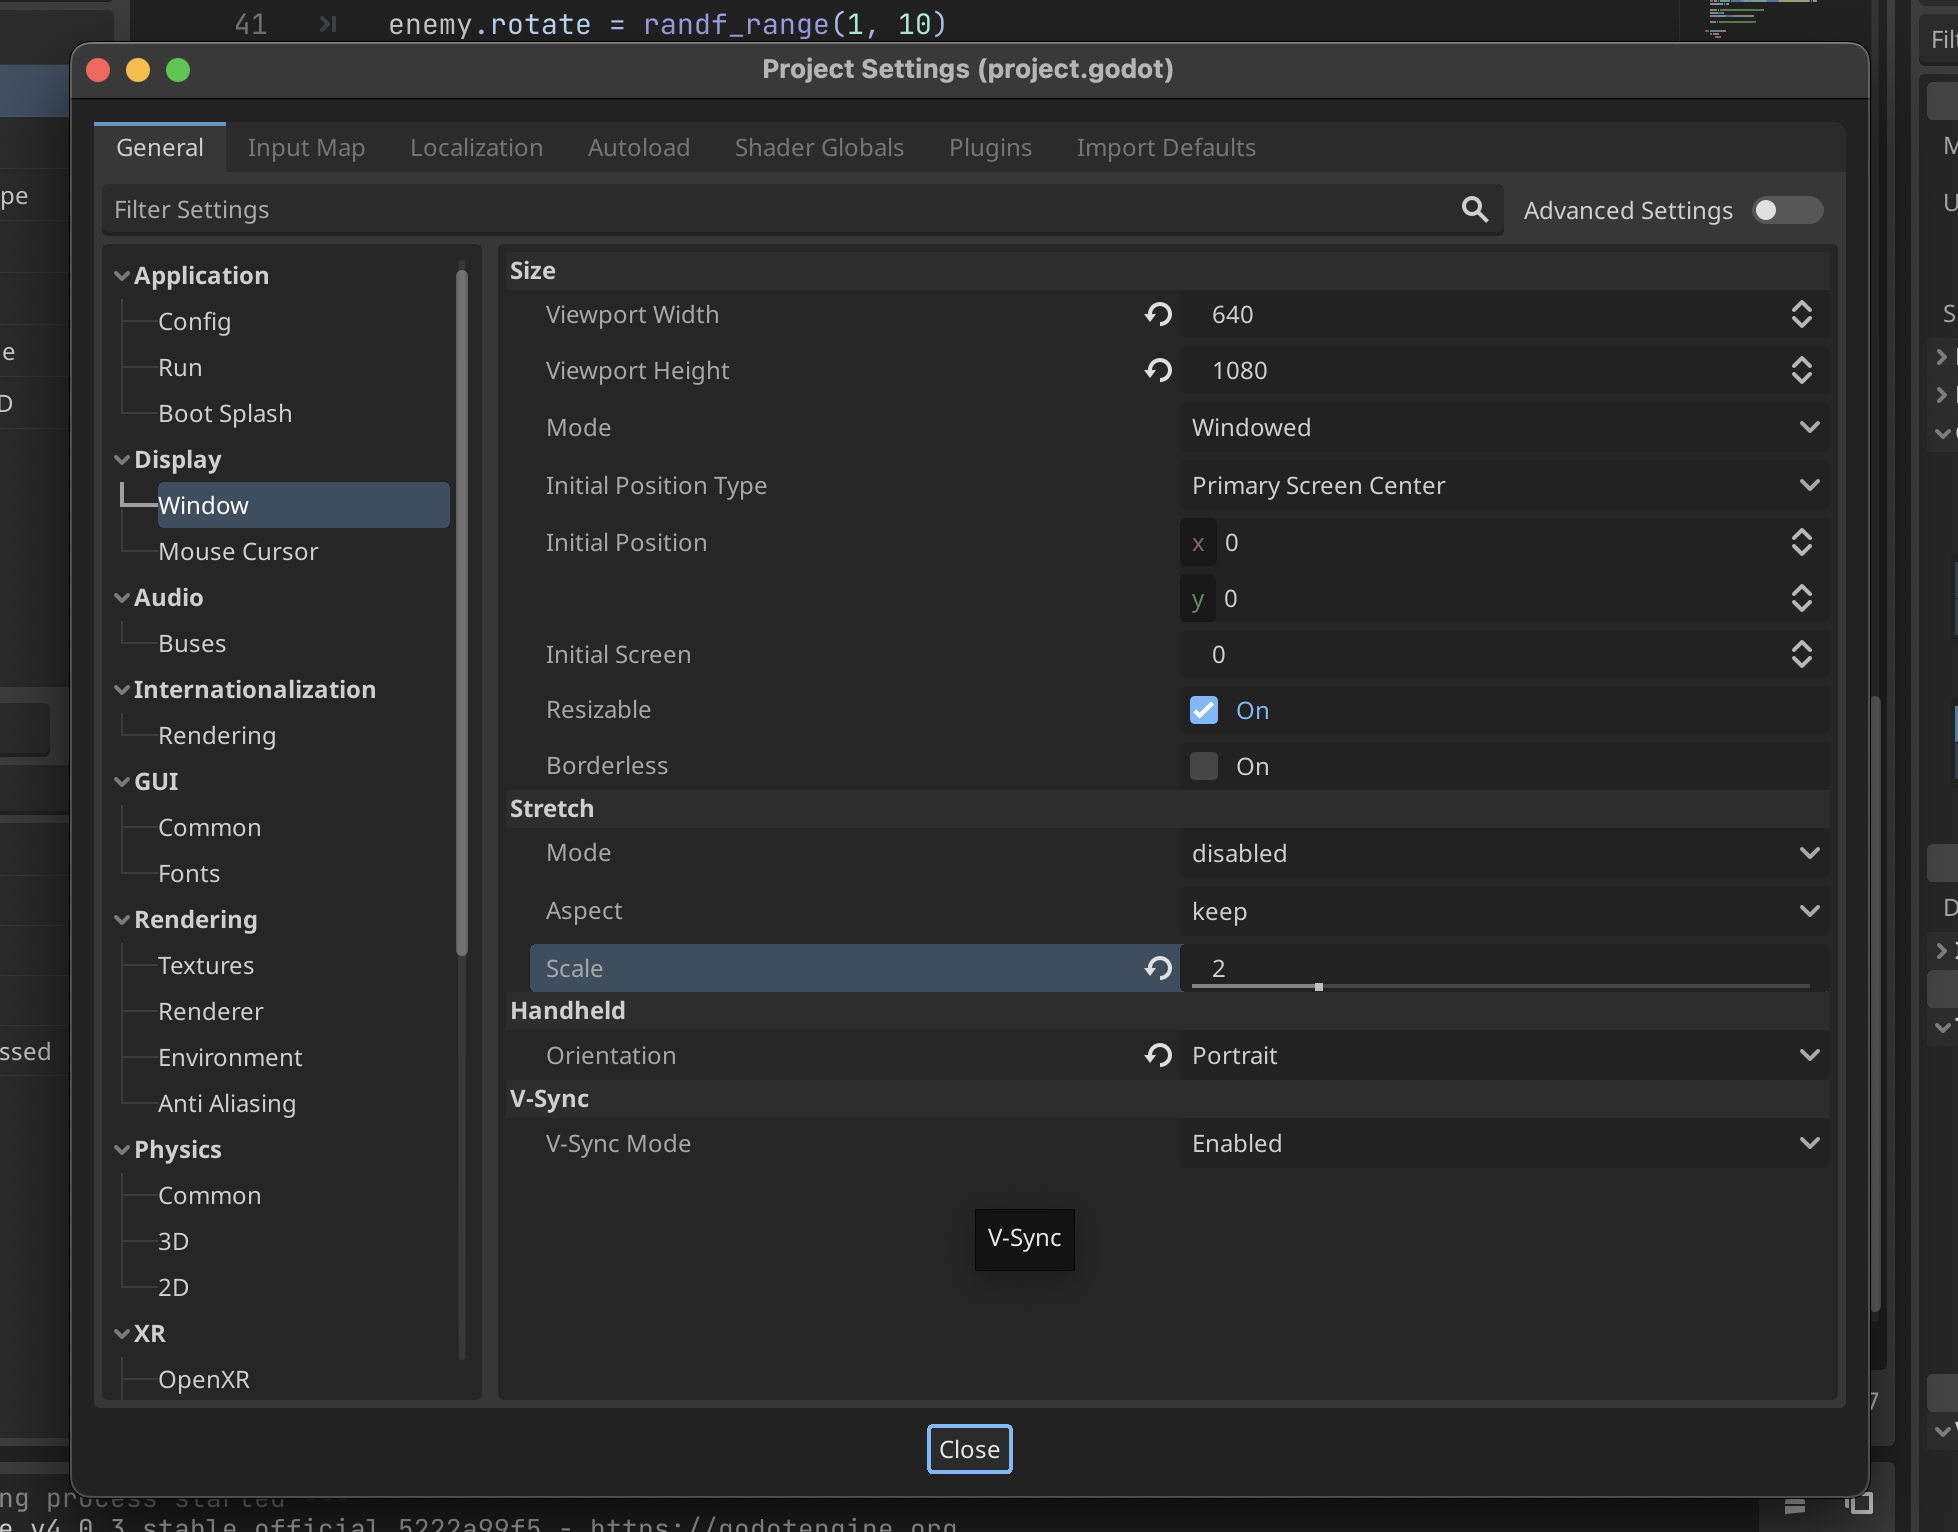Enable the Borderless checkbox

click(1204, 766)
